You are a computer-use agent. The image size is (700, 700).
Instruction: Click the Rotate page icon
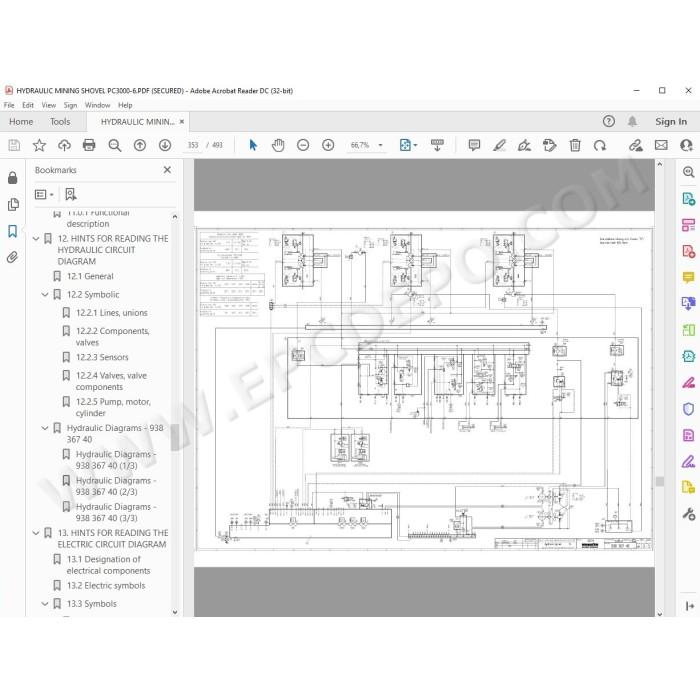600,145
